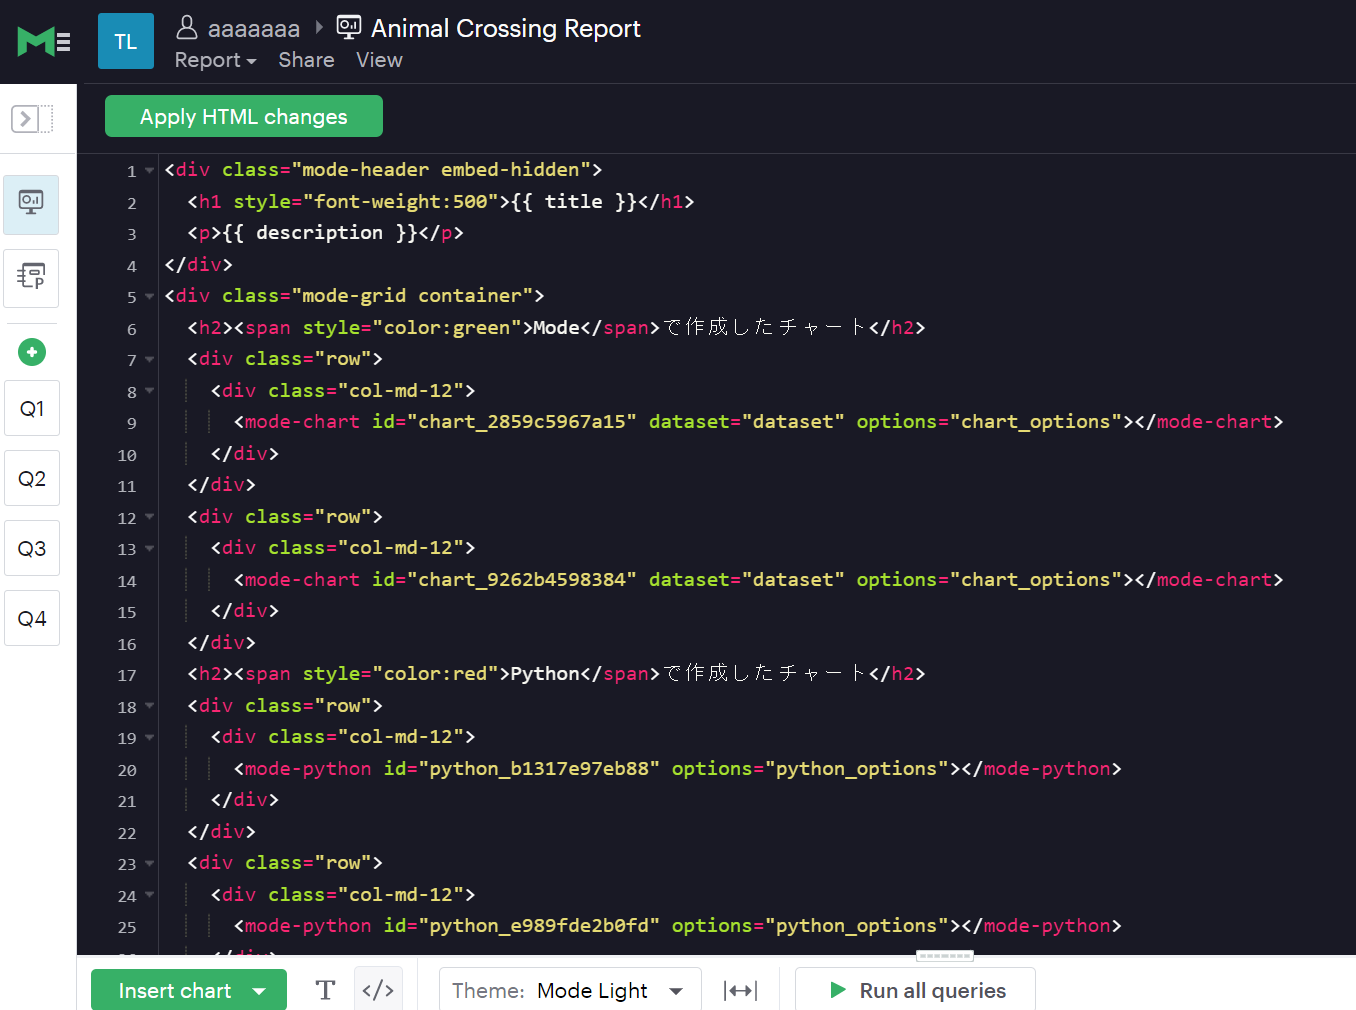Open the Q3 query
Screen dimensions: 1356x1010
click(x=32, y=548)
